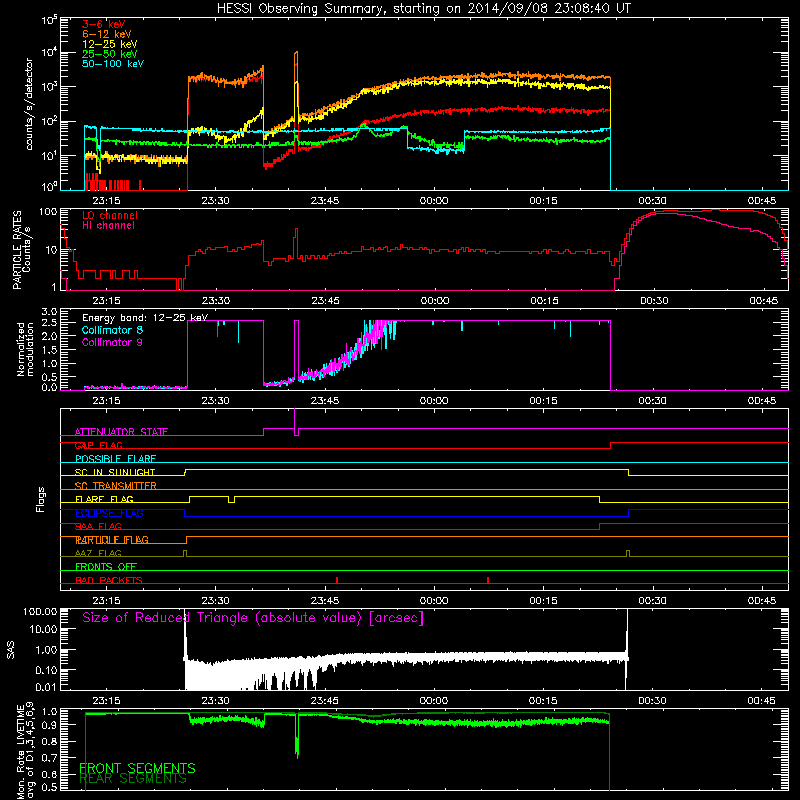Viewport: 800px width, 800px height.
Task: Select the cyan 50-100 keV legend entry
Action: [113, 64]
